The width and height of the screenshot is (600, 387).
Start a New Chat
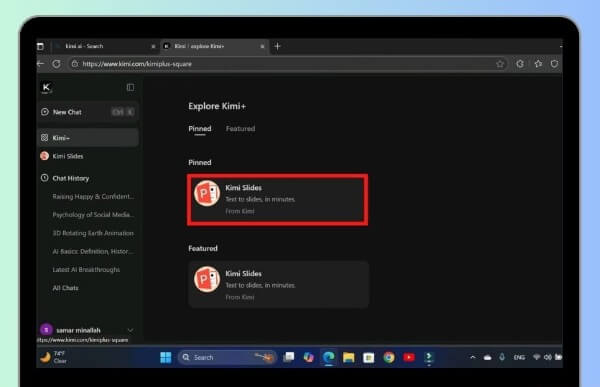[88, 112]
